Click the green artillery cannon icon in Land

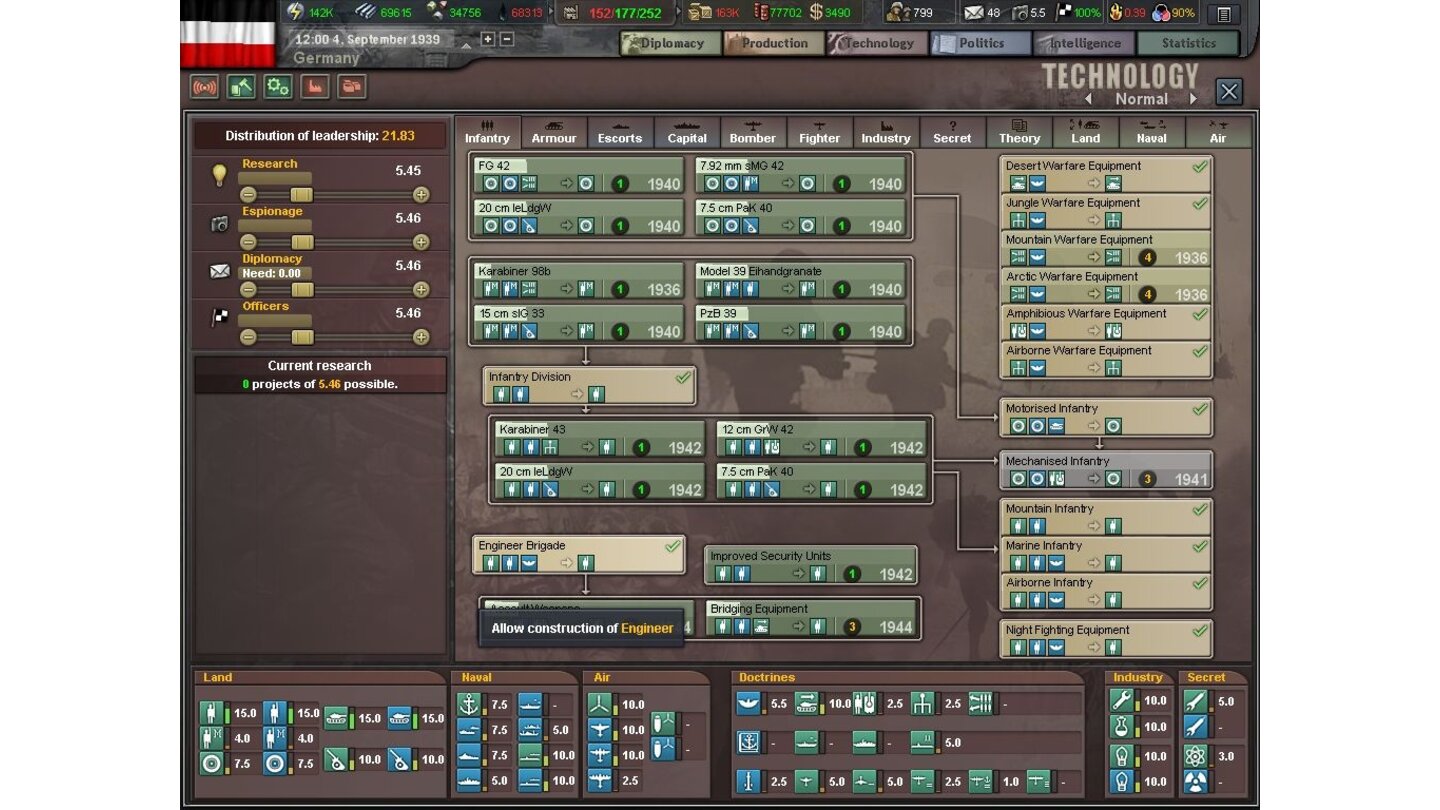337,760
